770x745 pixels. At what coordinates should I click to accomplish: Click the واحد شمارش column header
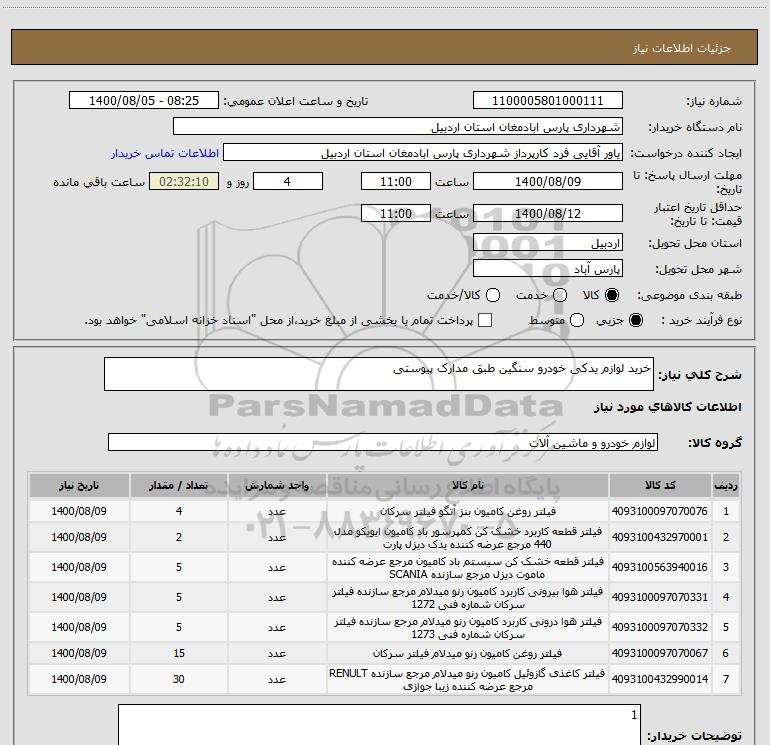(277, 485)
